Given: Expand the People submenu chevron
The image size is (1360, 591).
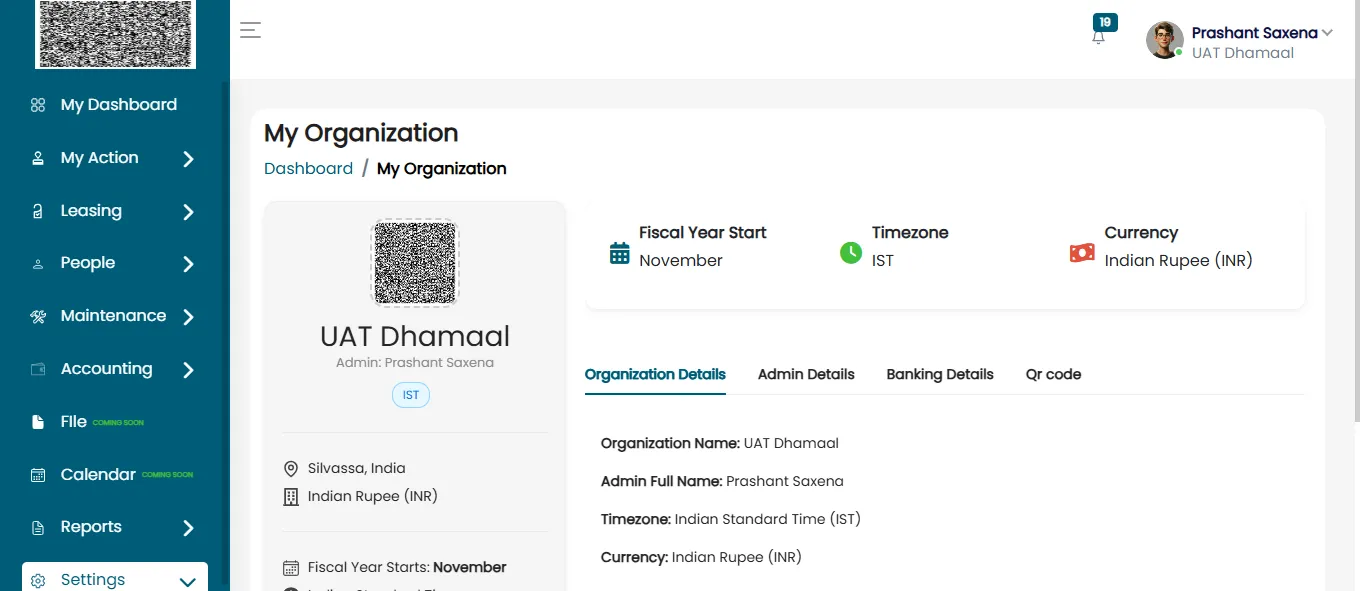Looking at the screenshot, I should coord(188,264).
